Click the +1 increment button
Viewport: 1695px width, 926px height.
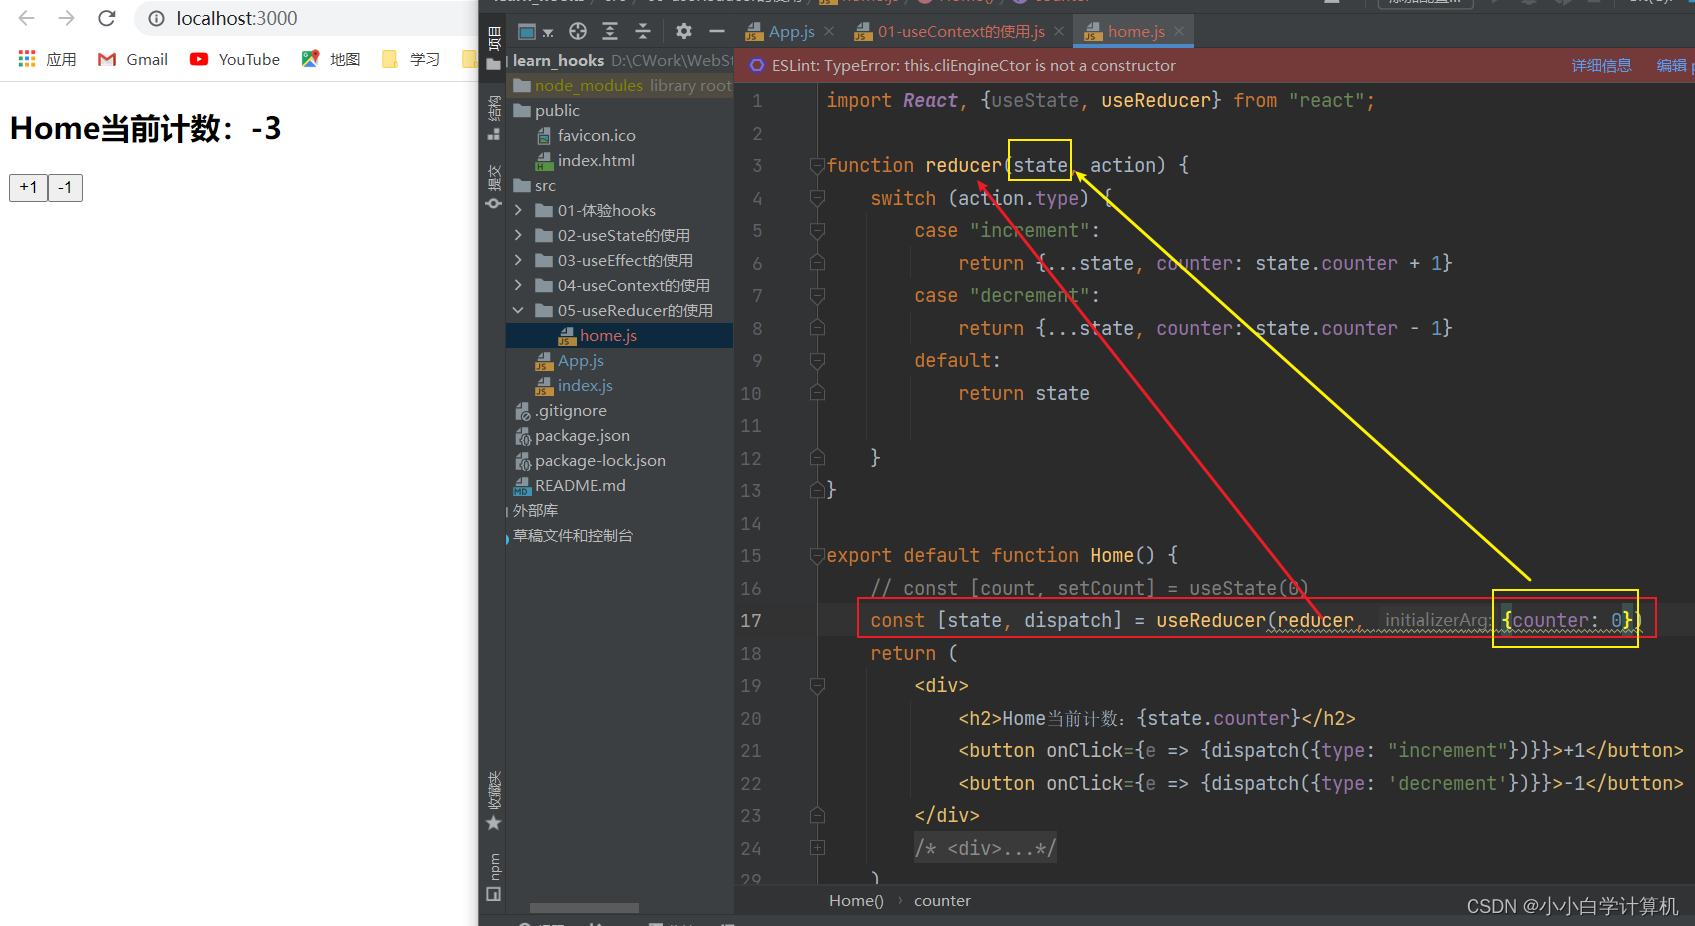[x=28, y=187]
